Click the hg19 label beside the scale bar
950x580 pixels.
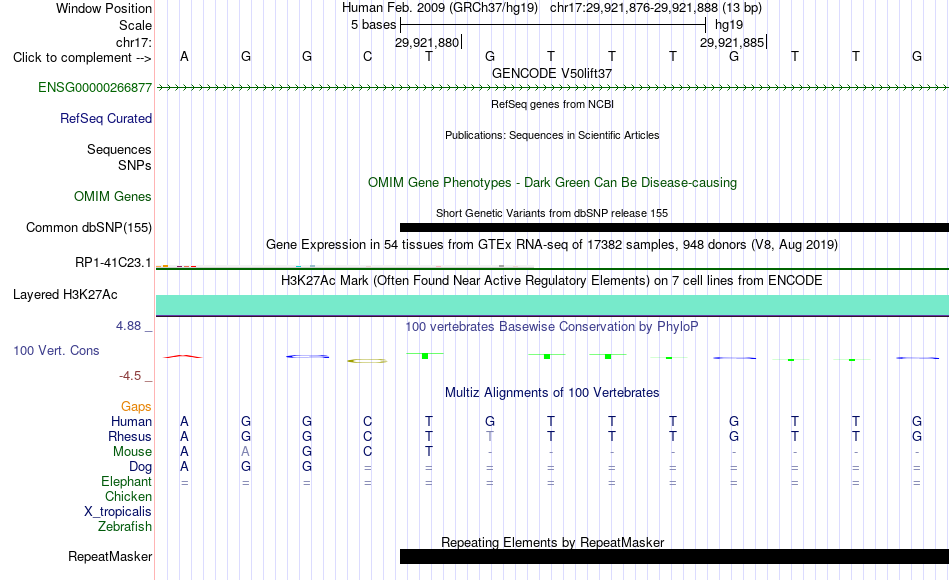[729, 25]
